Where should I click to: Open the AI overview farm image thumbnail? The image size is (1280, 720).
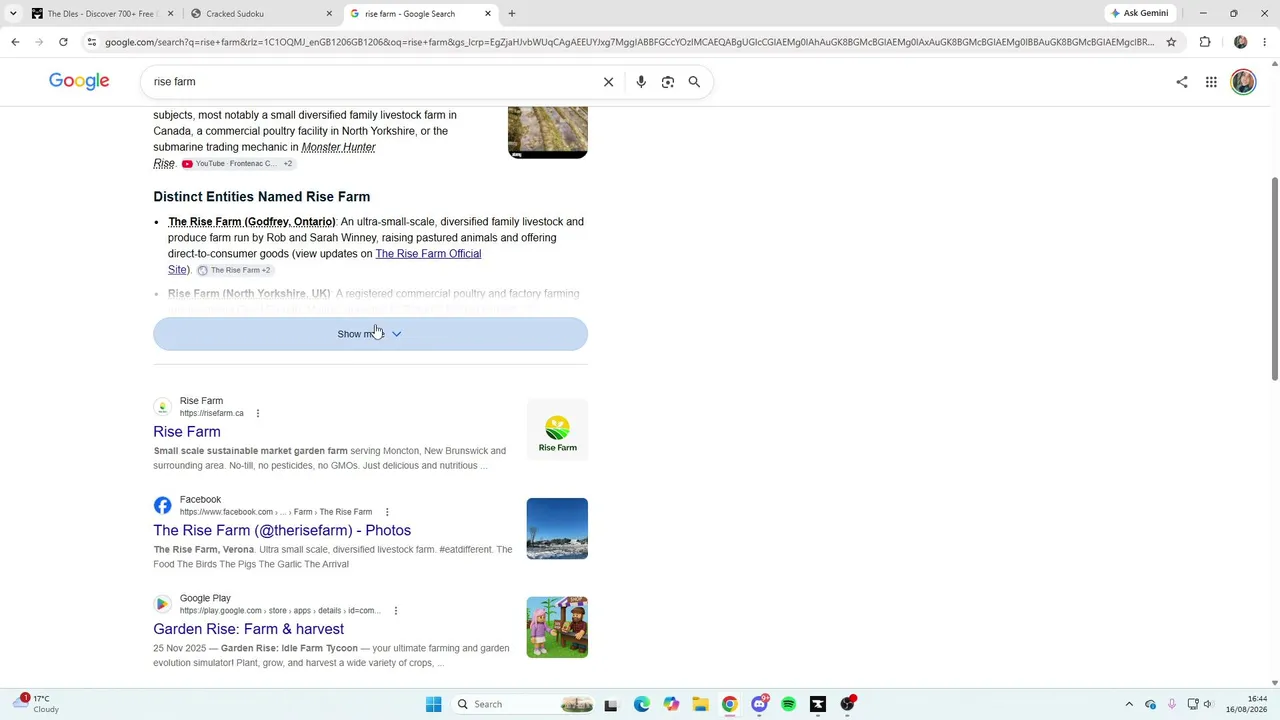(548, 132)
